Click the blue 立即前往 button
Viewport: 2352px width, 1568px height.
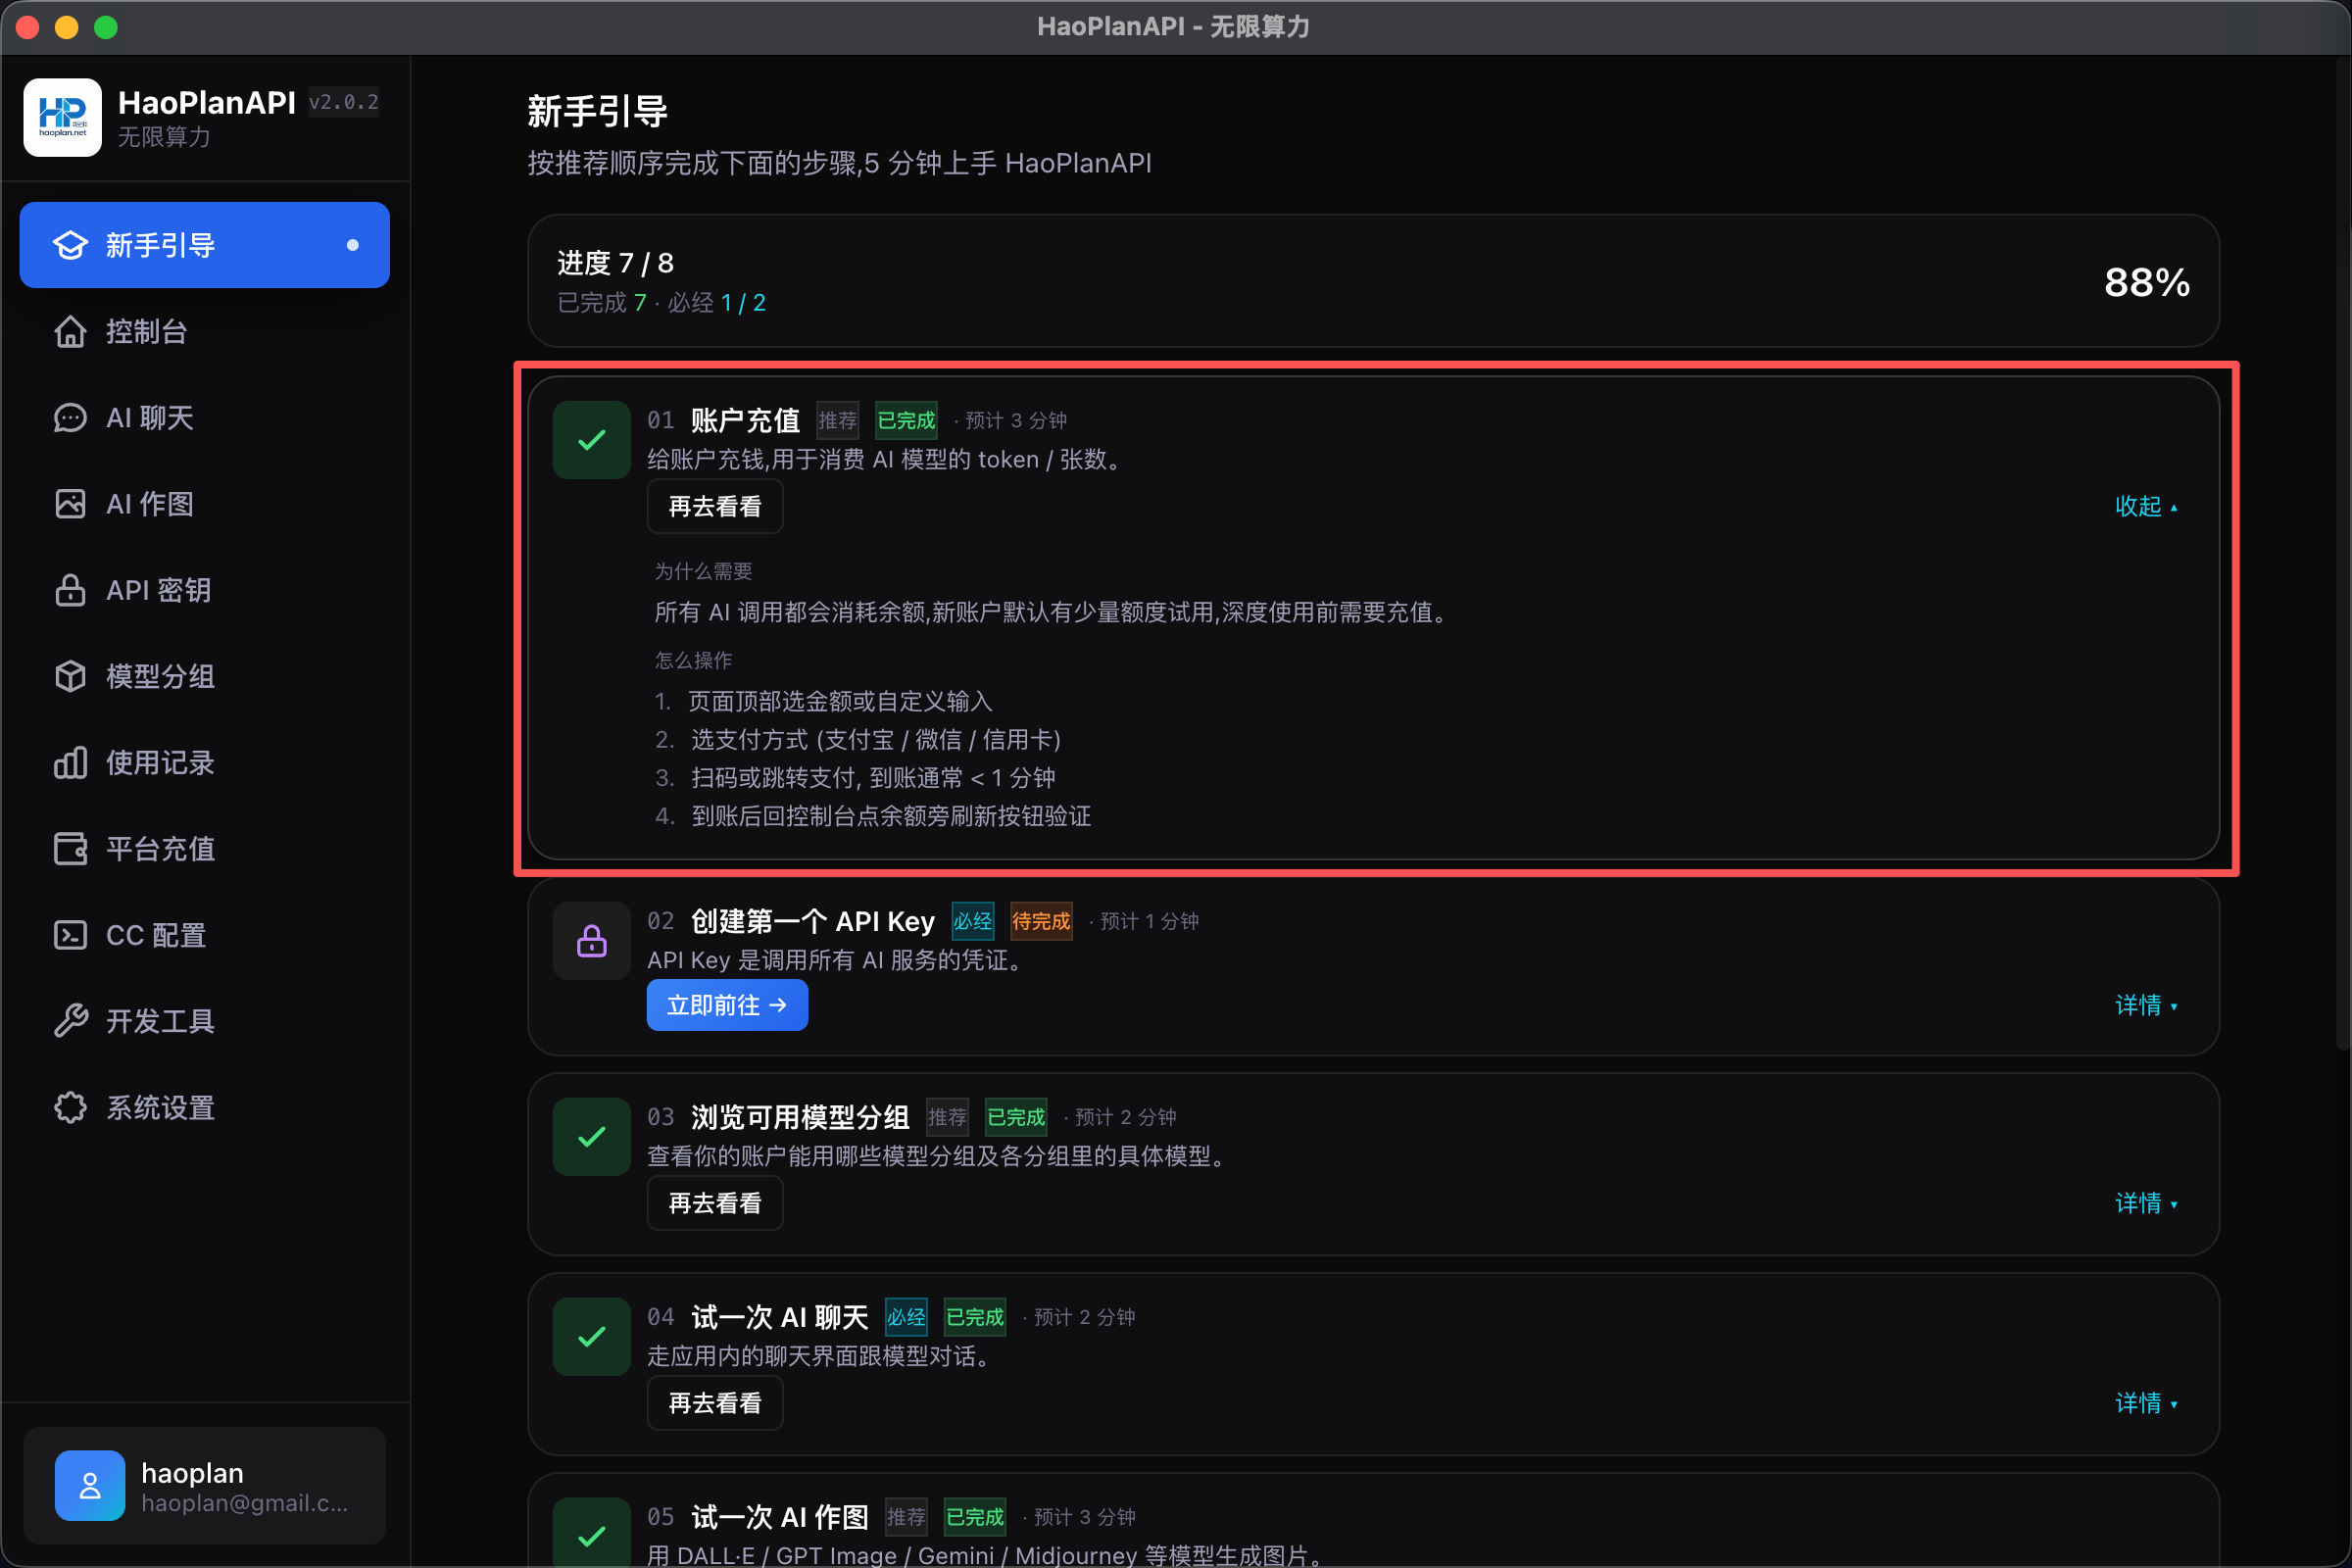click(x=727, y=1005)
